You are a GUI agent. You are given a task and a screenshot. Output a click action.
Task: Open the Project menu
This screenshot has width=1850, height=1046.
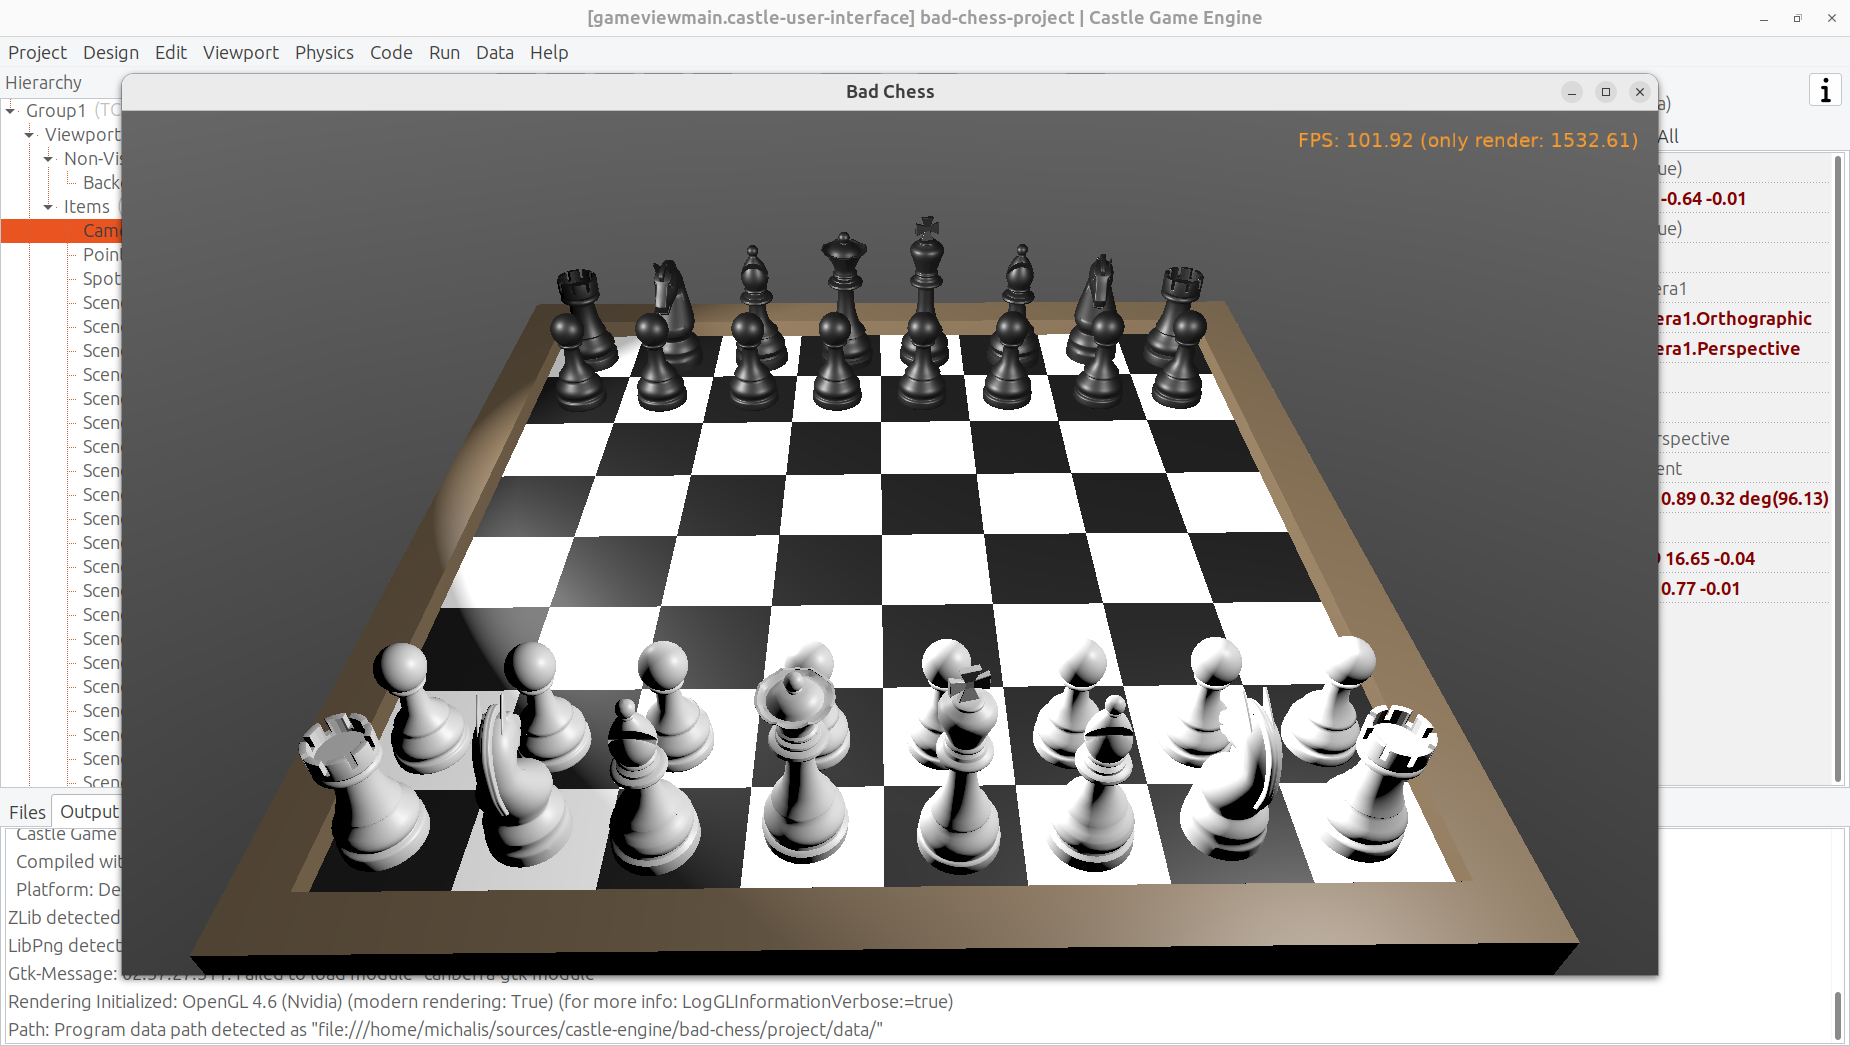[37, 52]
